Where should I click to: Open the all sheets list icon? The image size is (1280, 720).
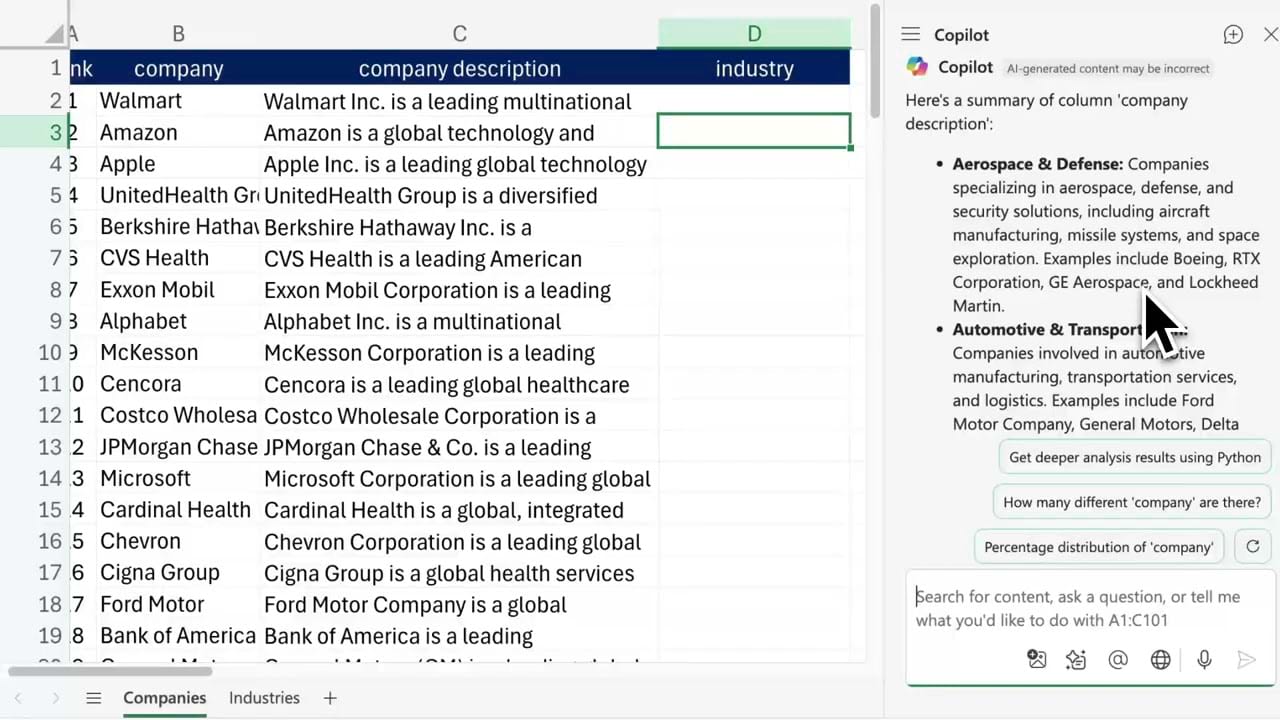coord(93,698)
